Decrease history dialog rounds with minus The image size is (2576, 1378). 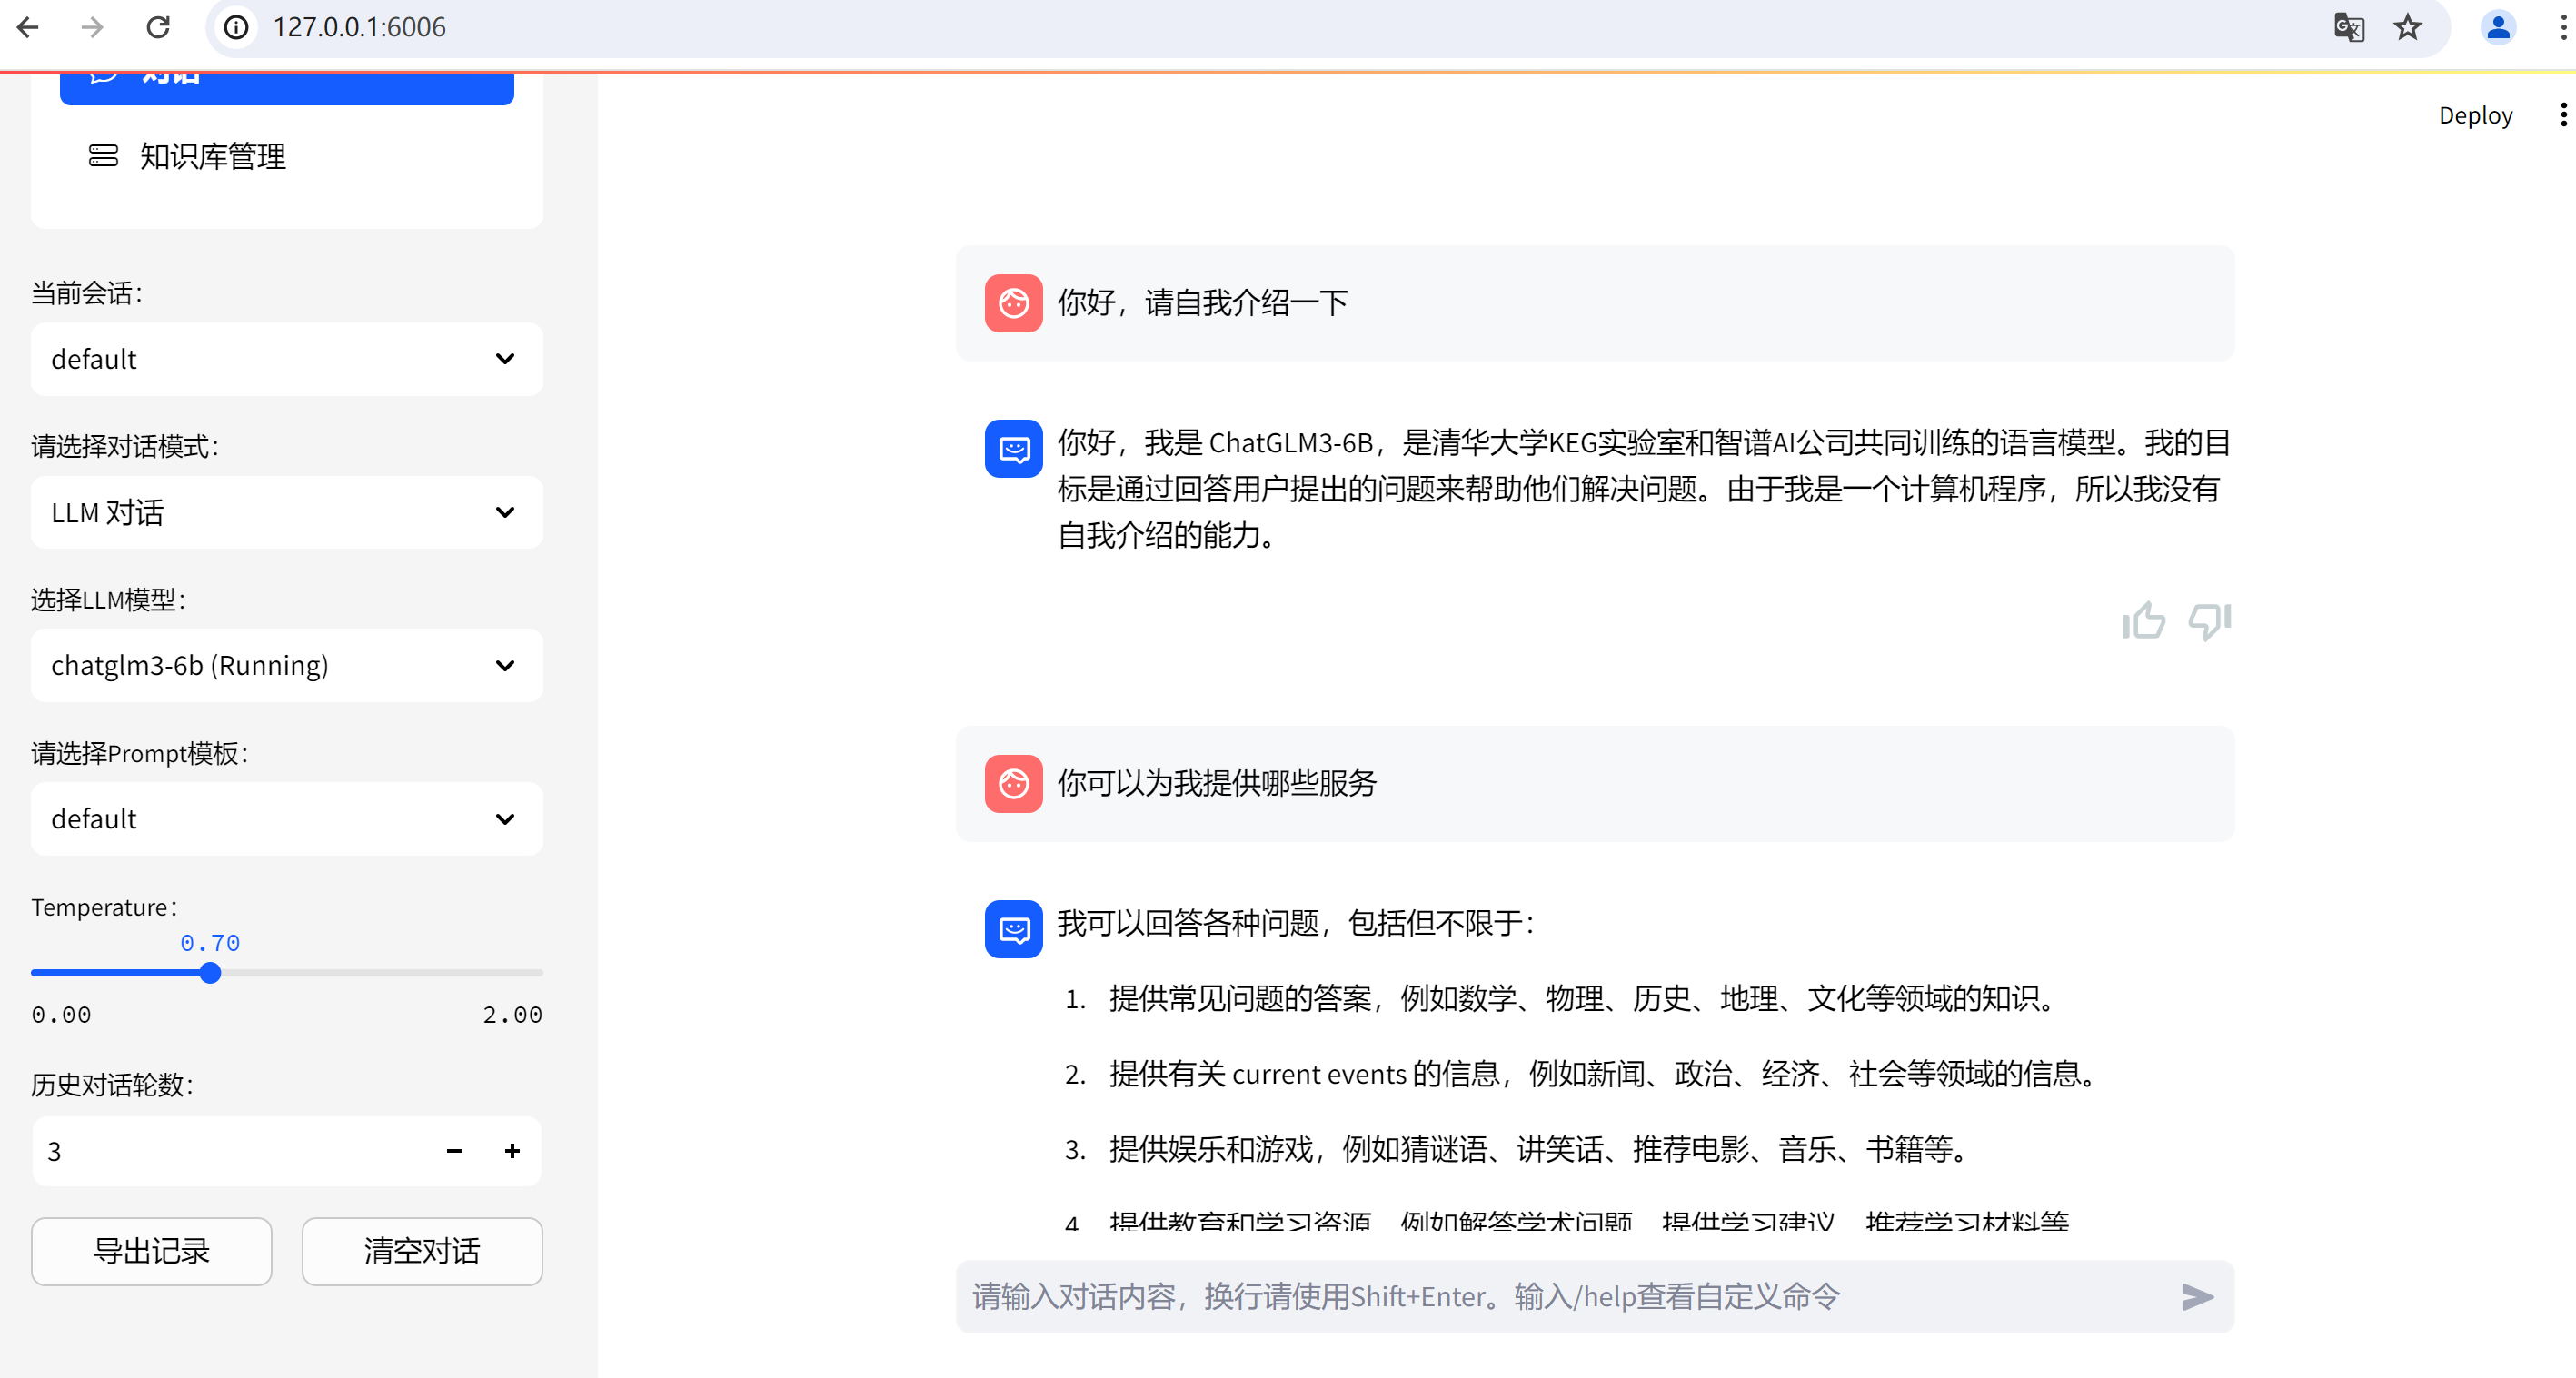[x=454, y=1151]
